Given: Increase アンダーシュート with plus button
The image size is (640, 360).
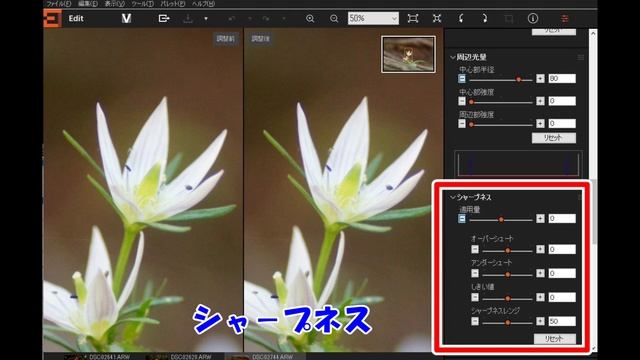Looking at the screenshot, I should click(x=540, y=273).
